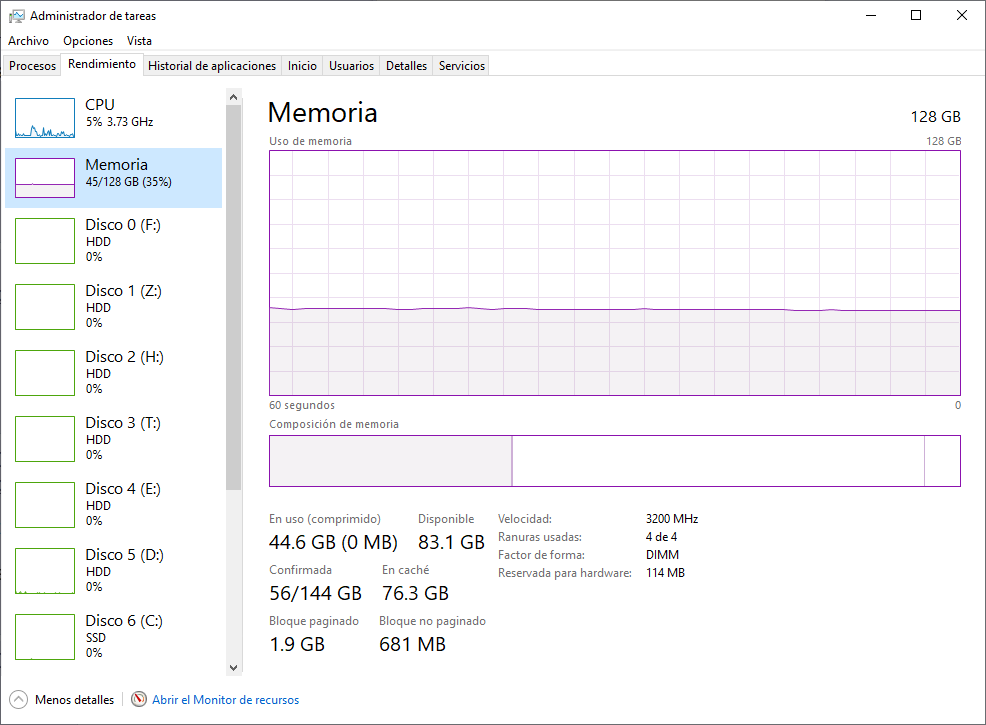Click the '76.3 GB' En caché value

[416, 593]
